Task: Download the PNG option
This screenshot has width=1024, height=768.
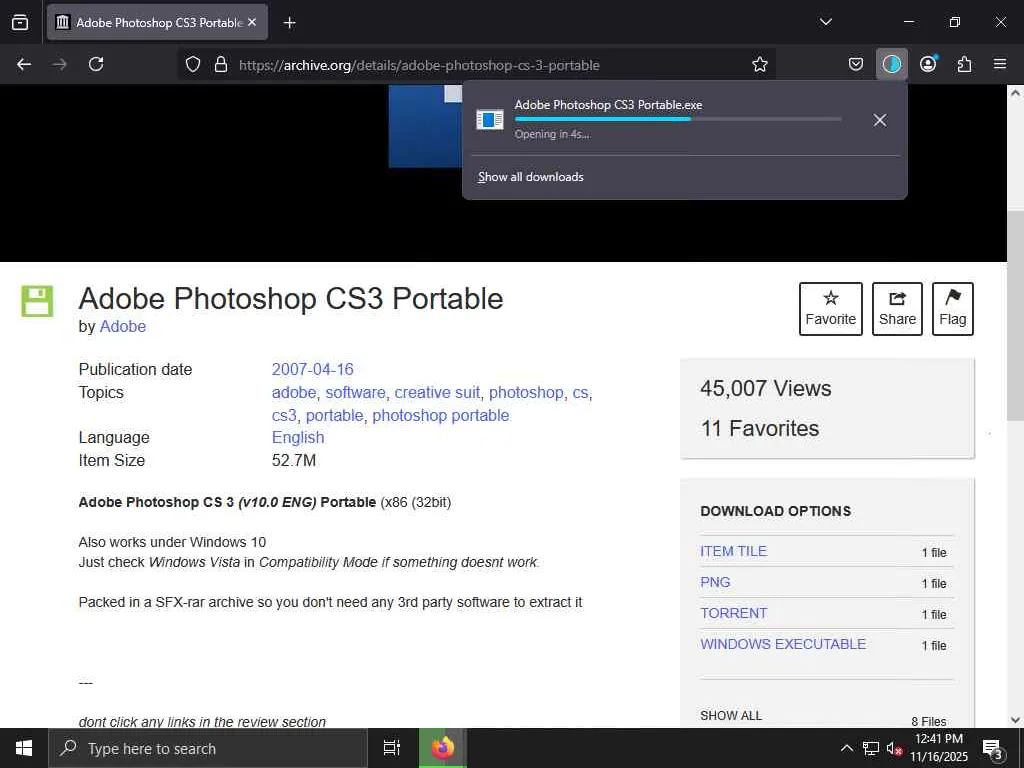Action: click(715, 582)
